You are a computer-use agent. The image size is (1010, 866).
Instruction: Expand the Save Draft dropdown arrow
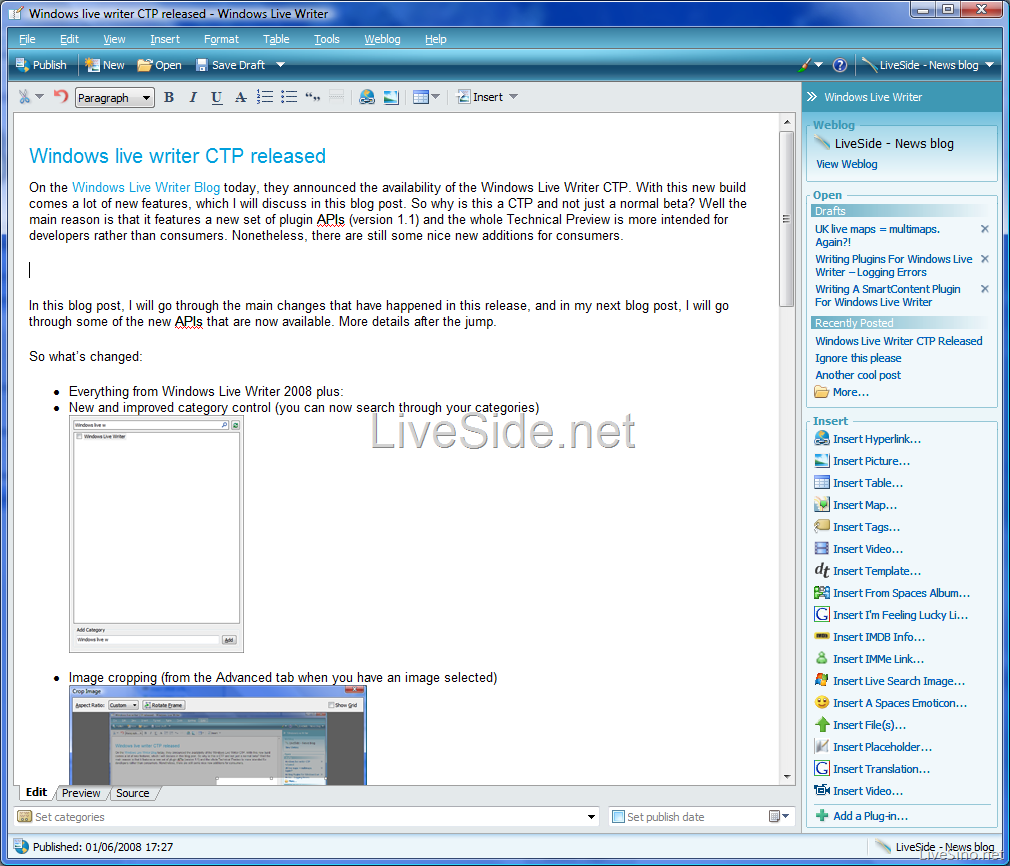[280, 65]
